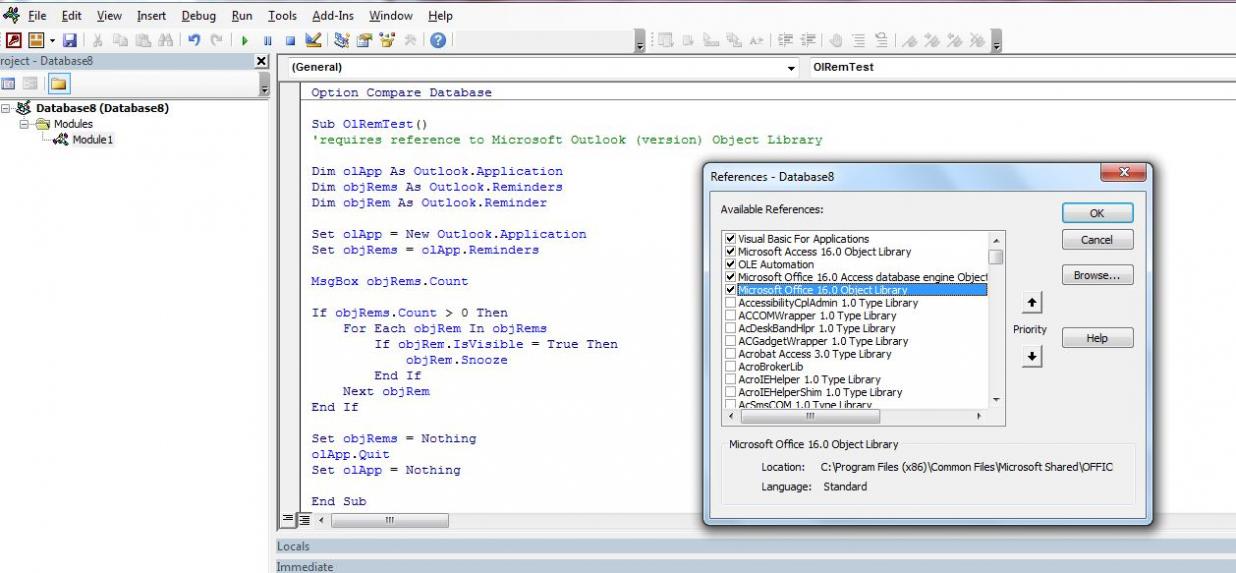Open the OlRemTest procedure dropdown

1021,68
